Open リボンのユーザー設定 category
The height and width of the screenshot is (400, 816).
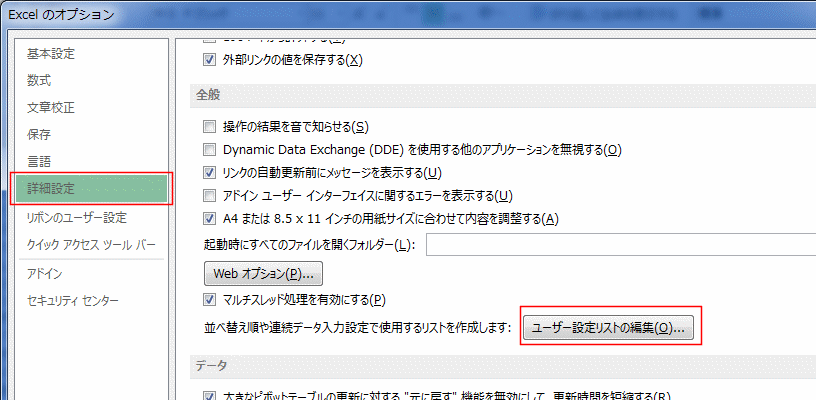point(76,217)
